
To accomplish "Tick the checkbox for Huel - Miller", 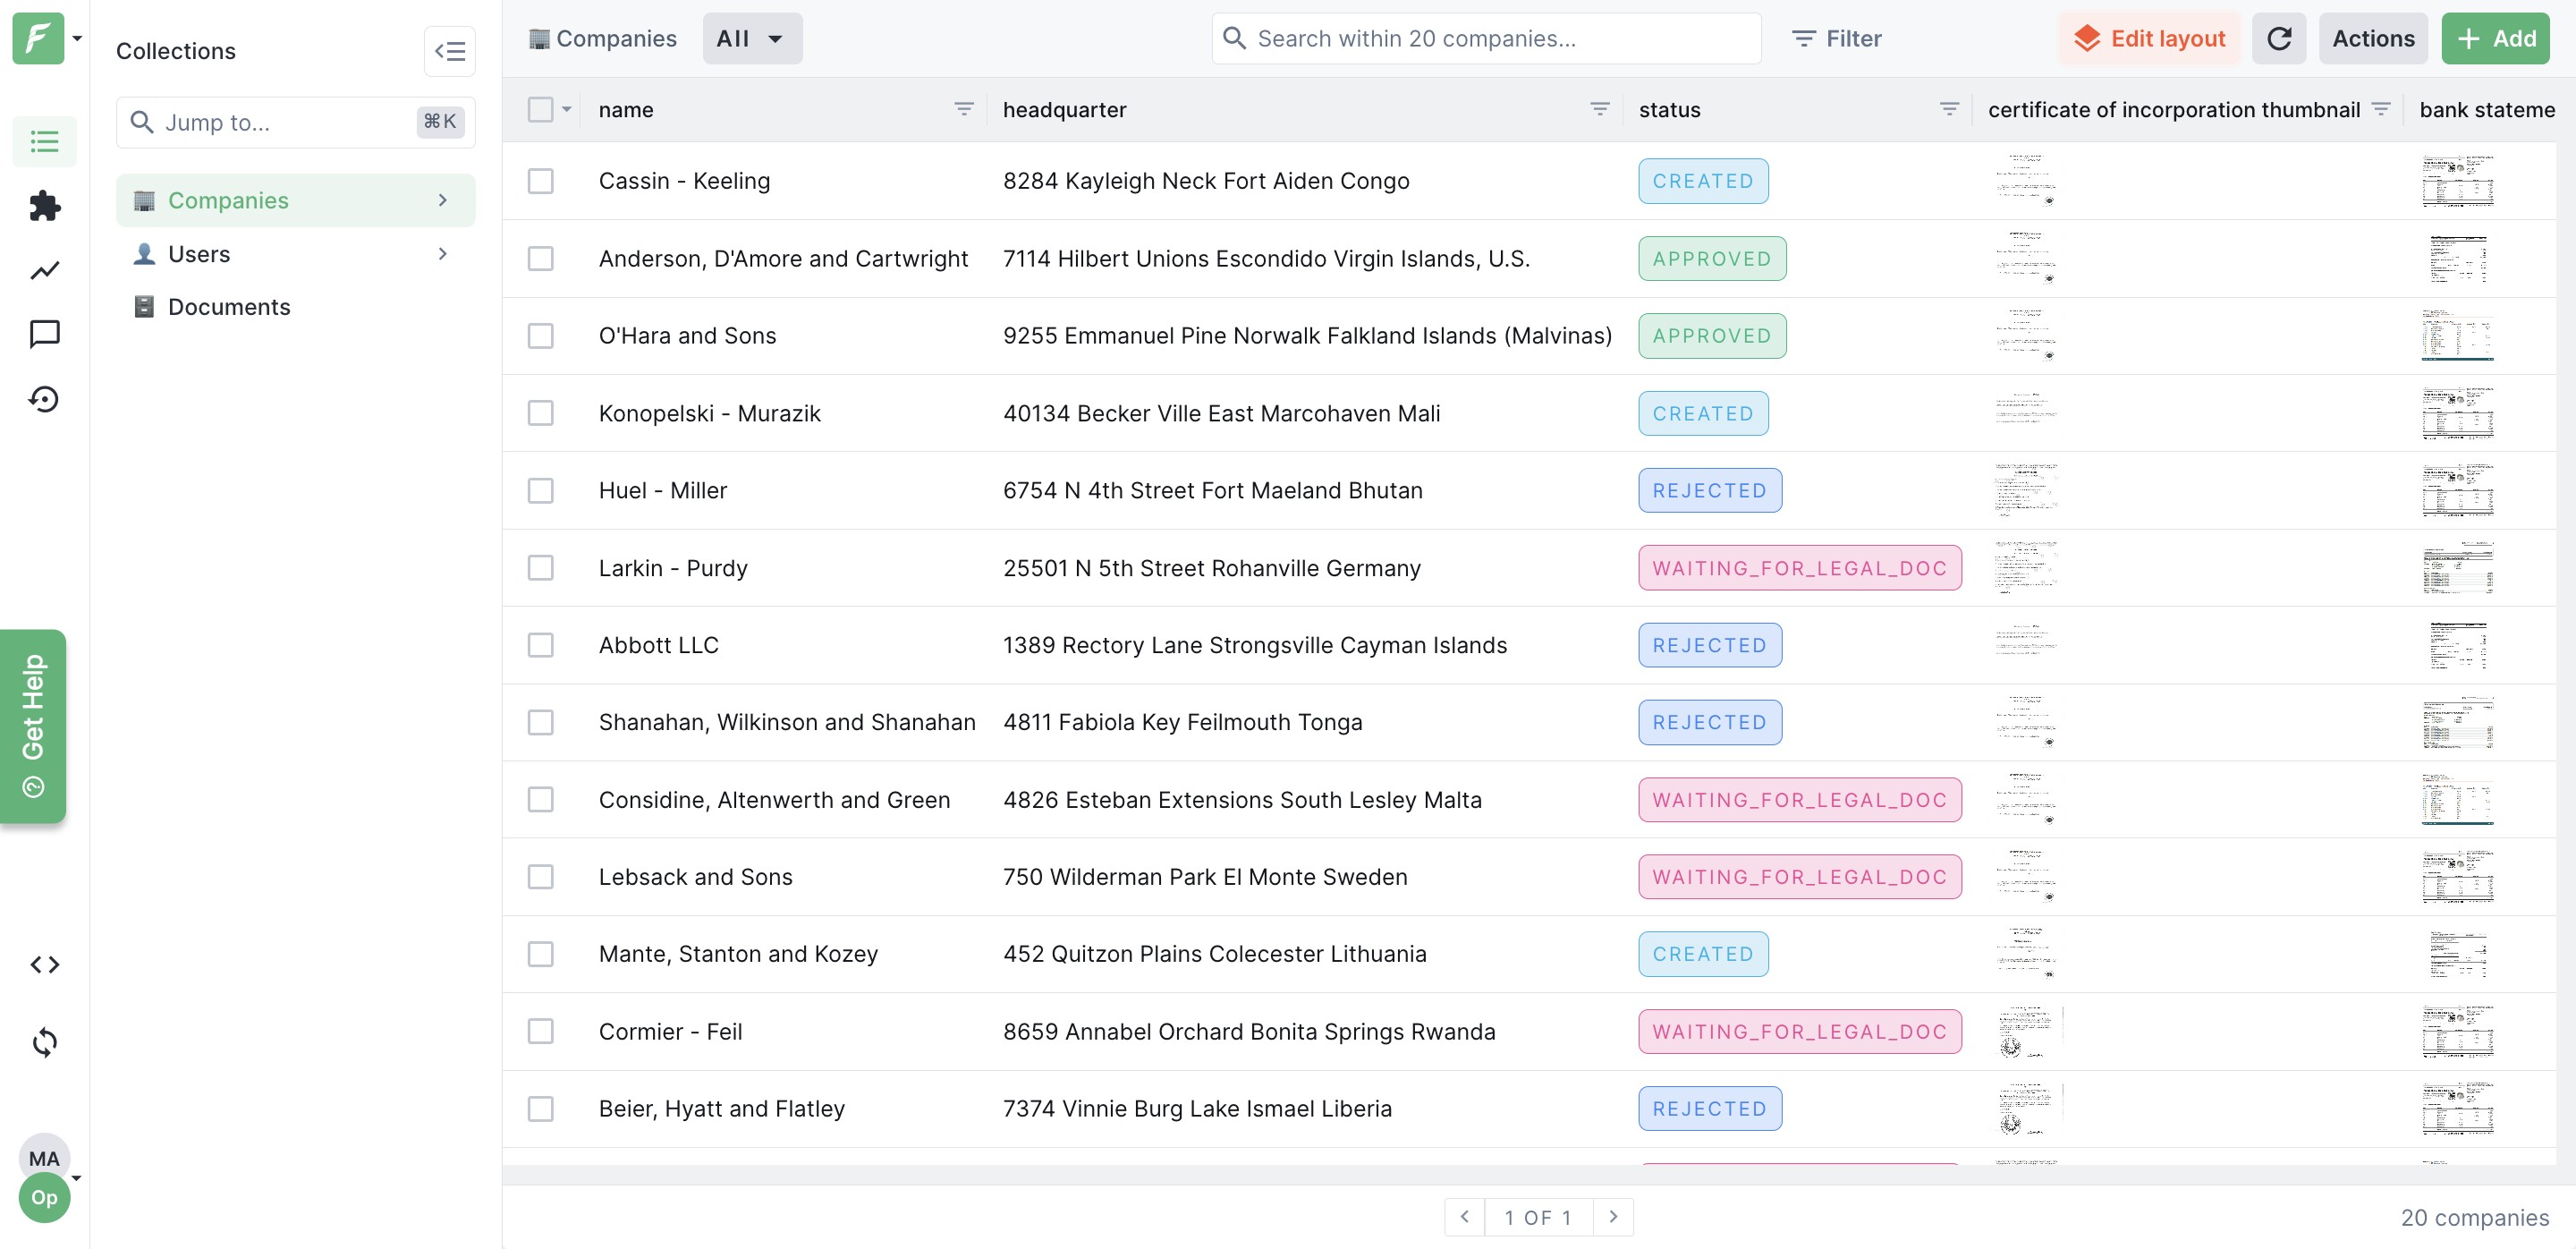I will tap(540, 490).
